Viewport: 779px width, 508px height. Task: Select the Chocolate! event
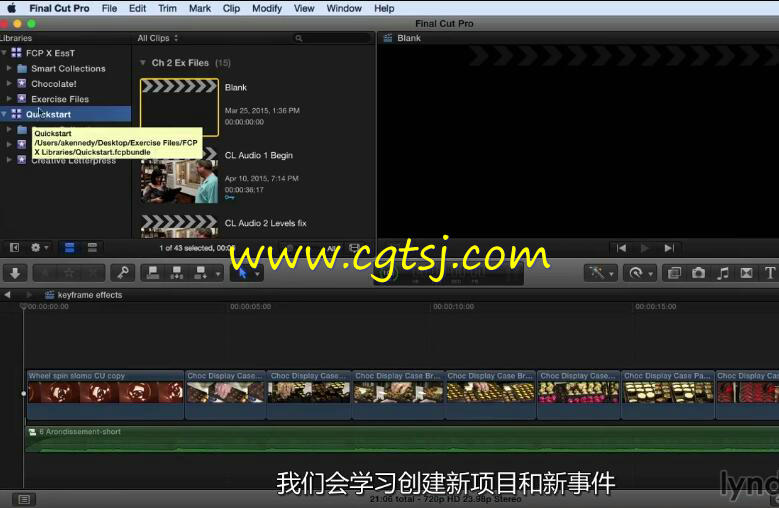point(54,83)
